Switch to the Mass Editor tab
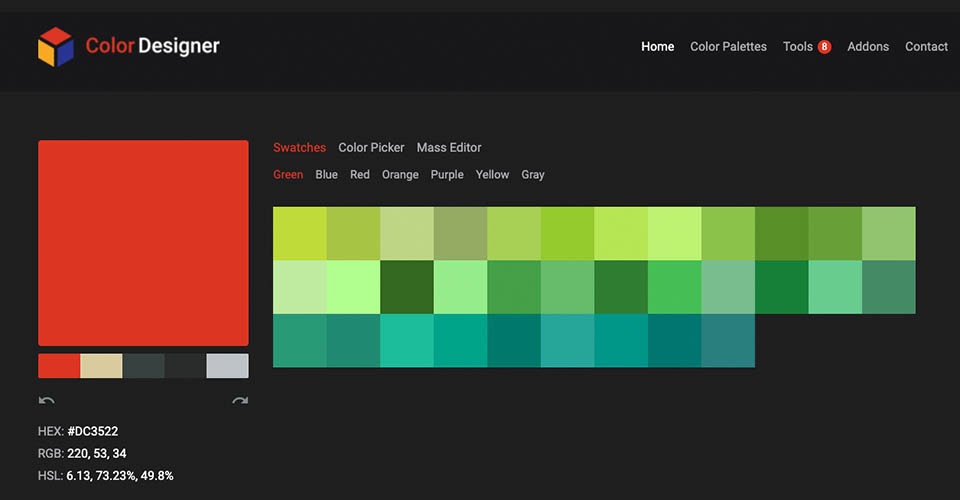 pyautogui.click(x=449, y=148)
